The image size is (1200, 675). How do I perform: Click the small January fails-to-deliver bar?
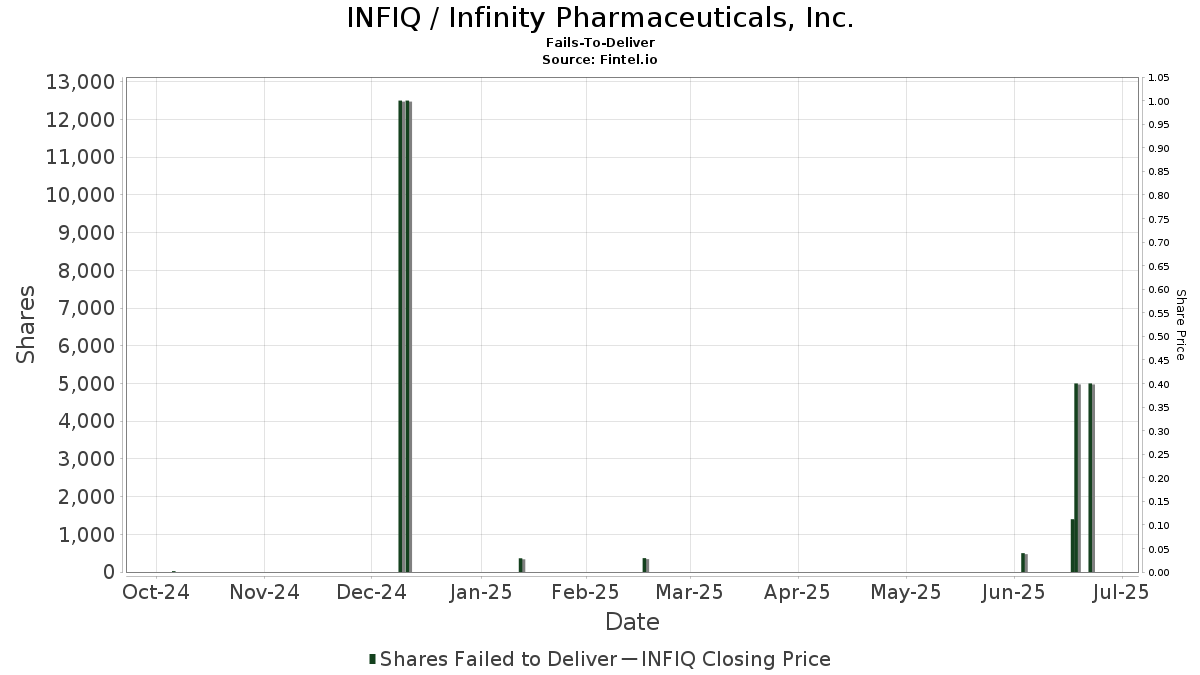click(x=522, y=565)
